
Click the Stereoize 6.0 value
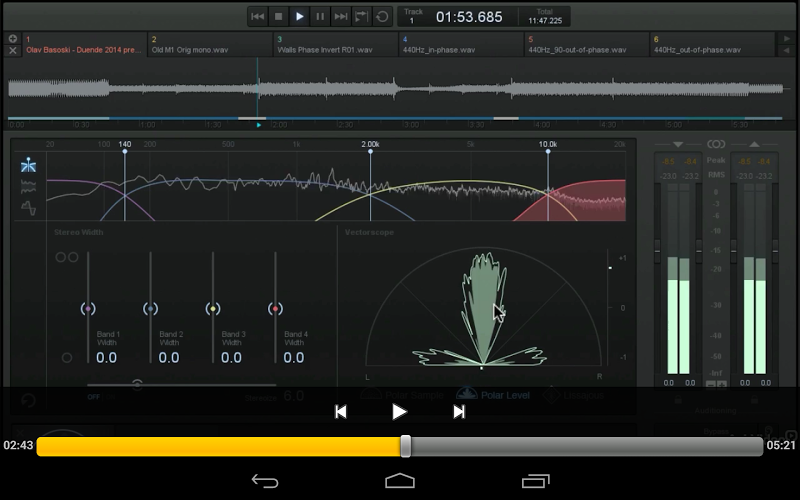[294, 396]
